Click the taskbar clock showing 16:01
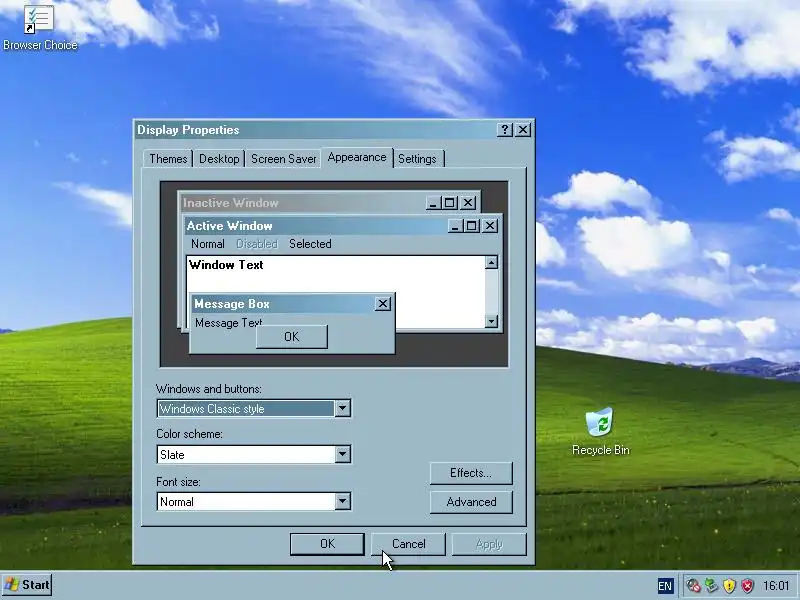The width and height of the screenshot is (800, 600). 776,586
